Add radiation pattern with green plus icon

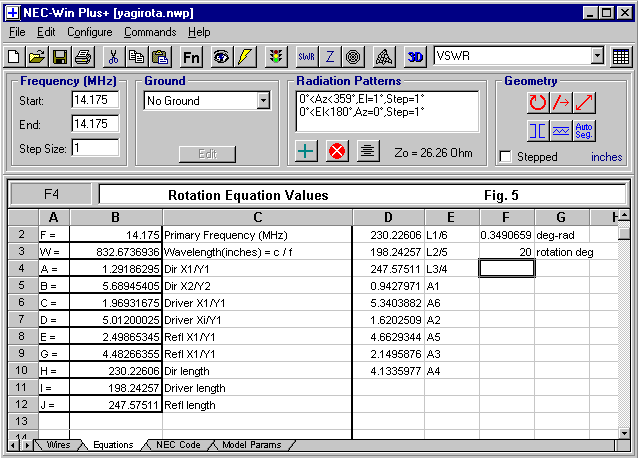[x=308, y=151]
